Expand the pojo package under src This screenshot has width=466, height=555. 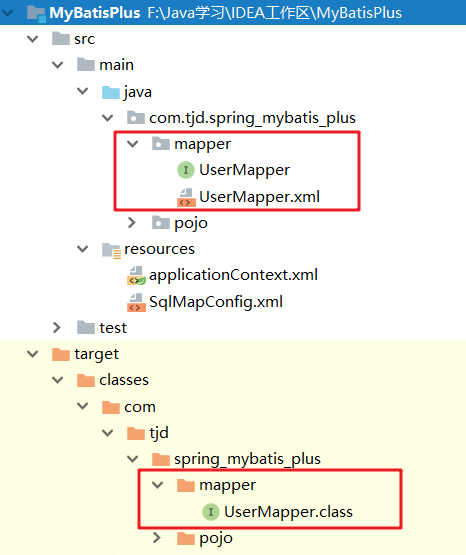coord(132,223)
